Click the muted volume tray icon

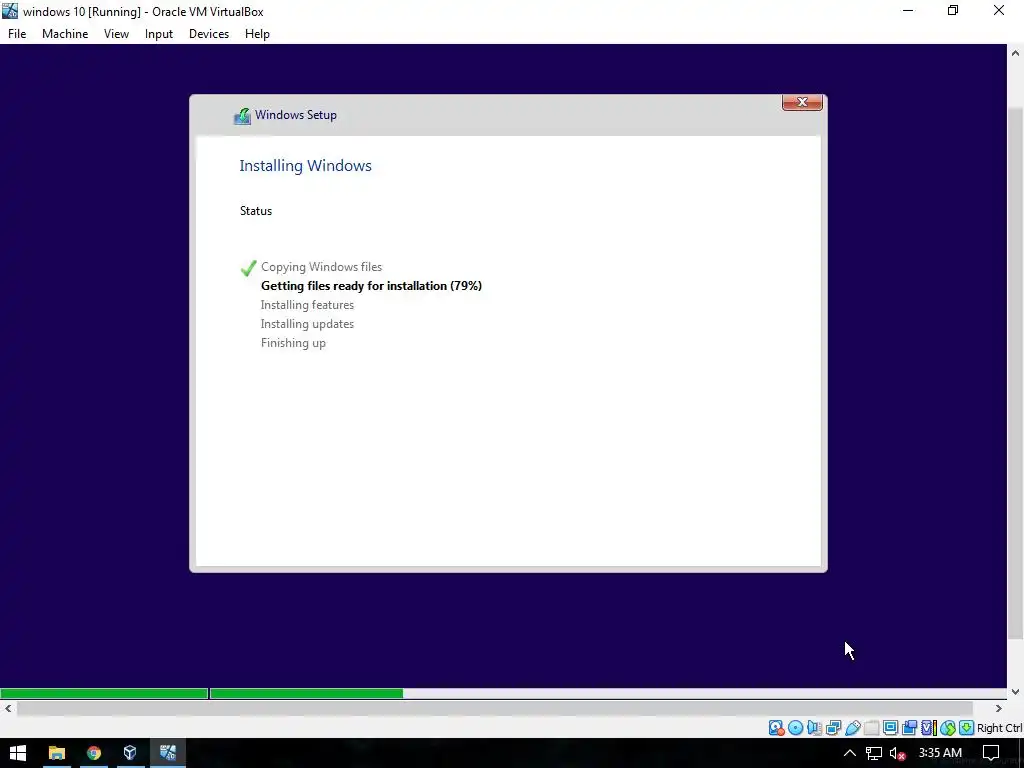pyautogui.click(x=898, y=753)
